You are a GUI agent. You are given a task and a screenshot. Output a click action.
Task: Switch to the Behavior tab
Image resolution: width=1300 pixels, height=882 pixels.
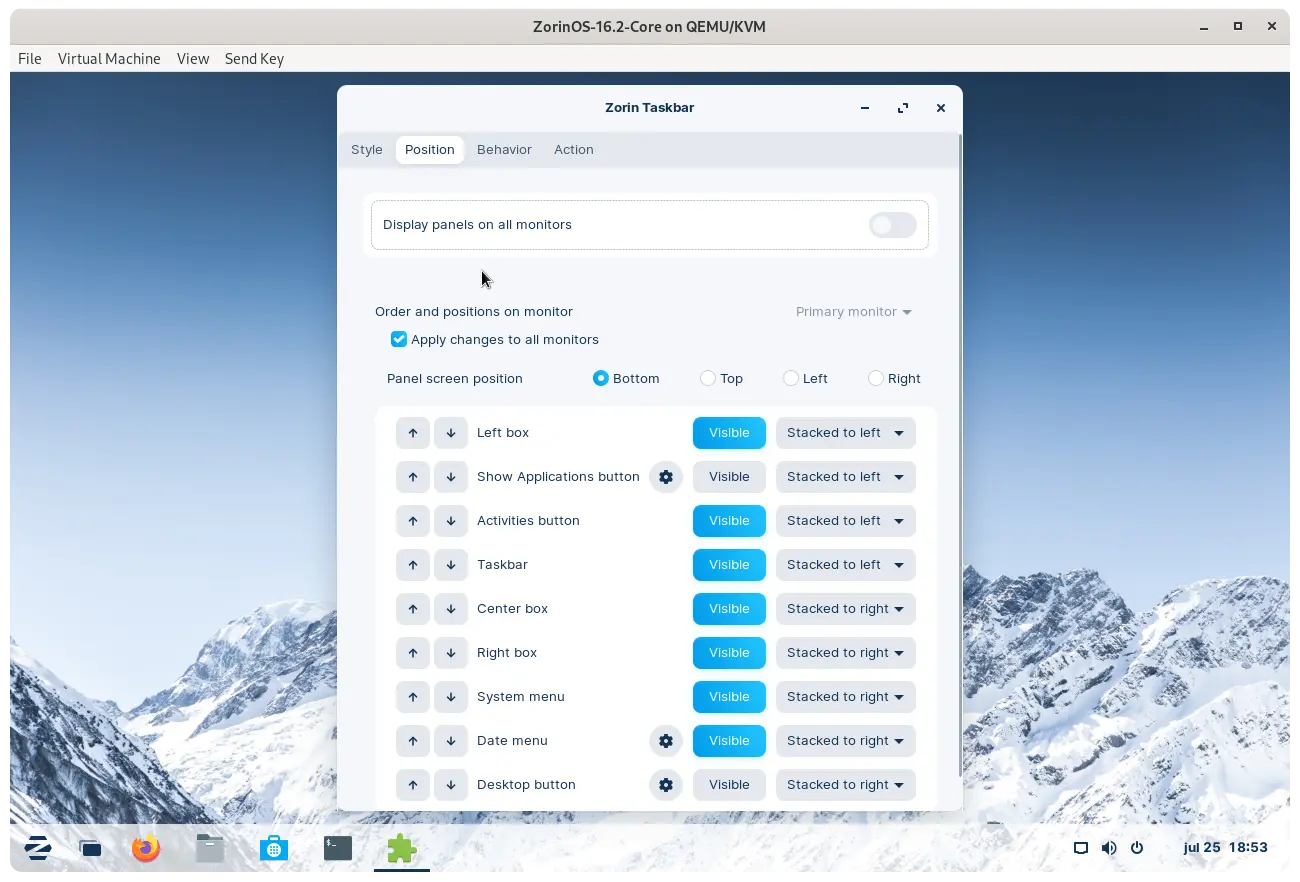click(504, 150)
